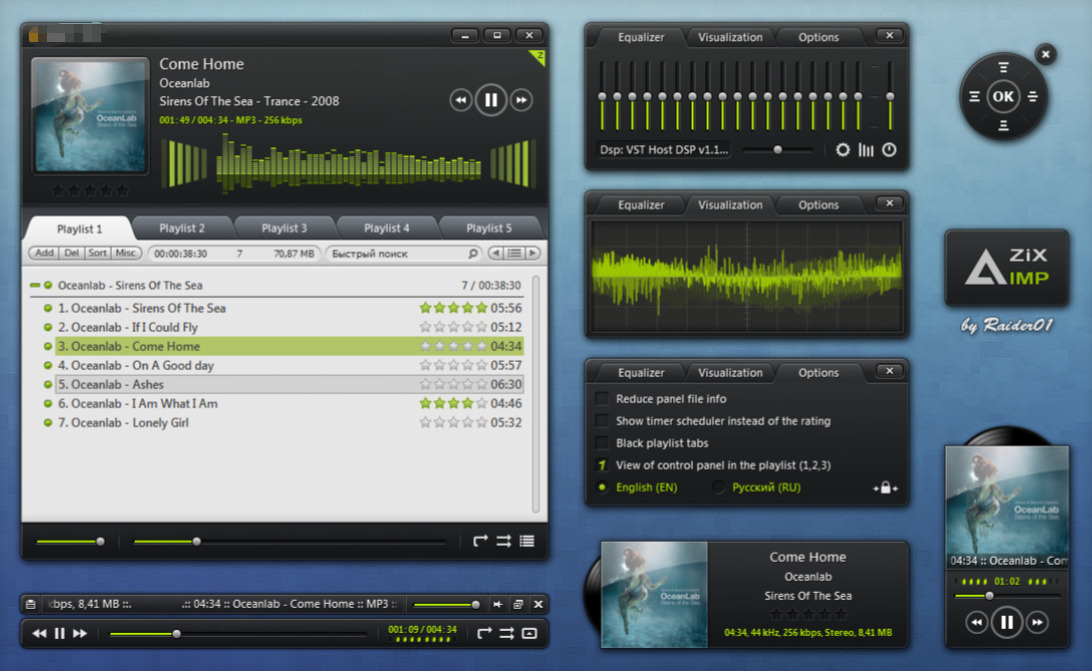Click equalizer presets bars icon
Screen dimensions: 1092x671
(x=866, y=150)
